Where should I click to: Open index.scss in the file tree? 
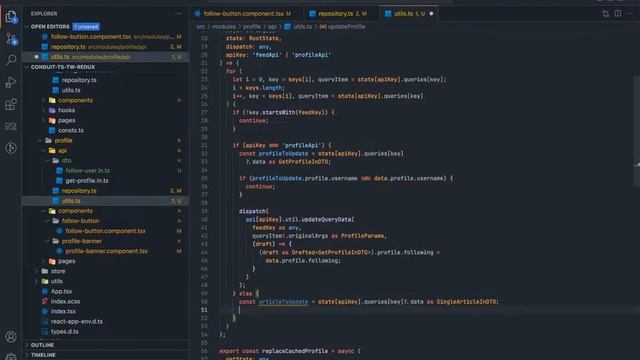pyautogui.click(x=105, y=301)
